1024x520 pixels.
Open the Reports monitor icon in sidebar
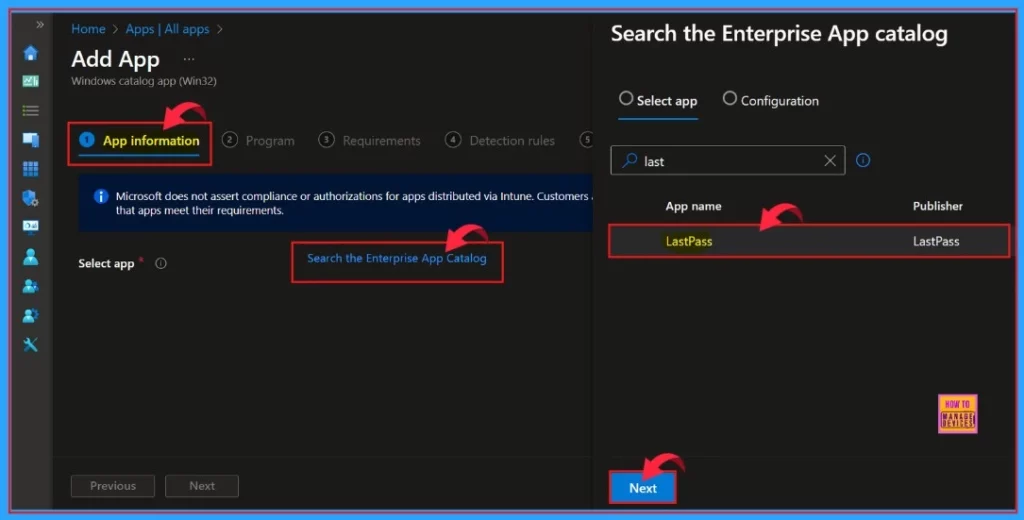click(30, 227)
